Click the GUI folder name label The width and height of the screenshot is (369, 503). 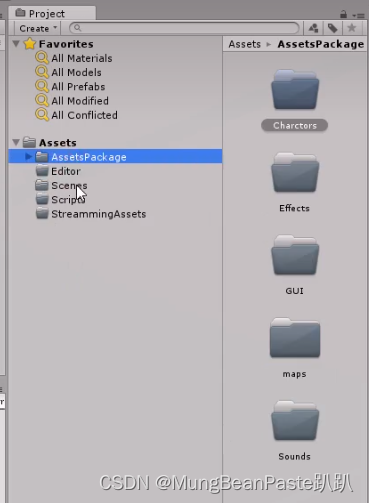point(294,291)
